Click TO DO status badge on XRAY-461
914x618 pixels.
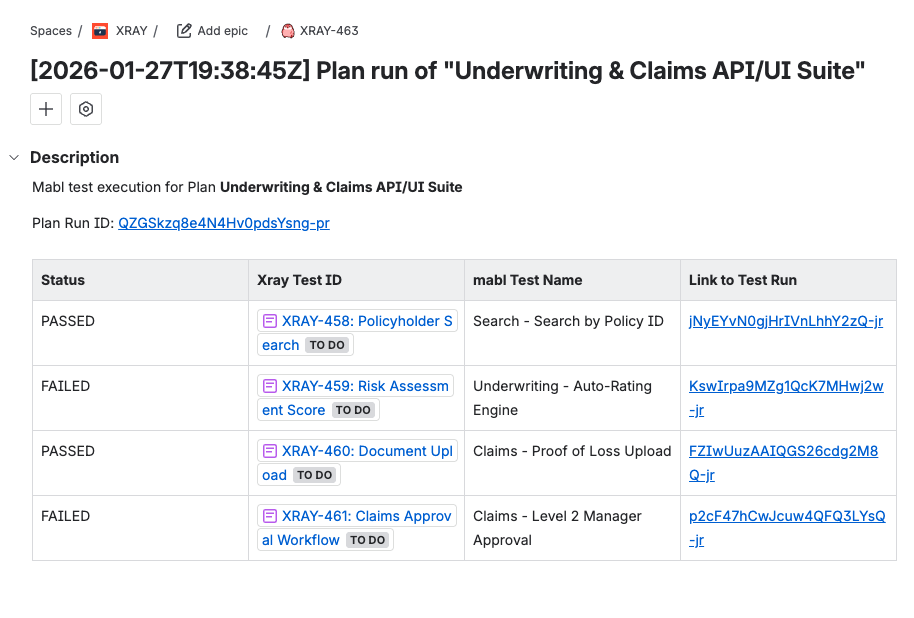[x=367, y=540]
